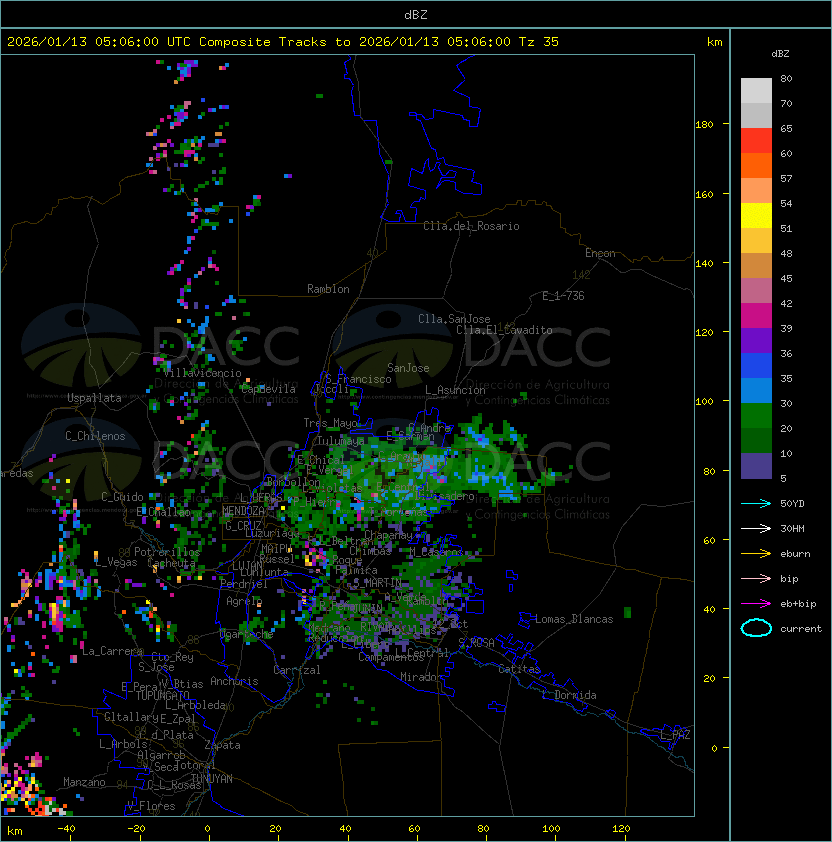This screenshot has width=832, height=842.
Task: Click the 'TUNUYAN' map label
Action: pyautogui.click(x=212, y=779)
